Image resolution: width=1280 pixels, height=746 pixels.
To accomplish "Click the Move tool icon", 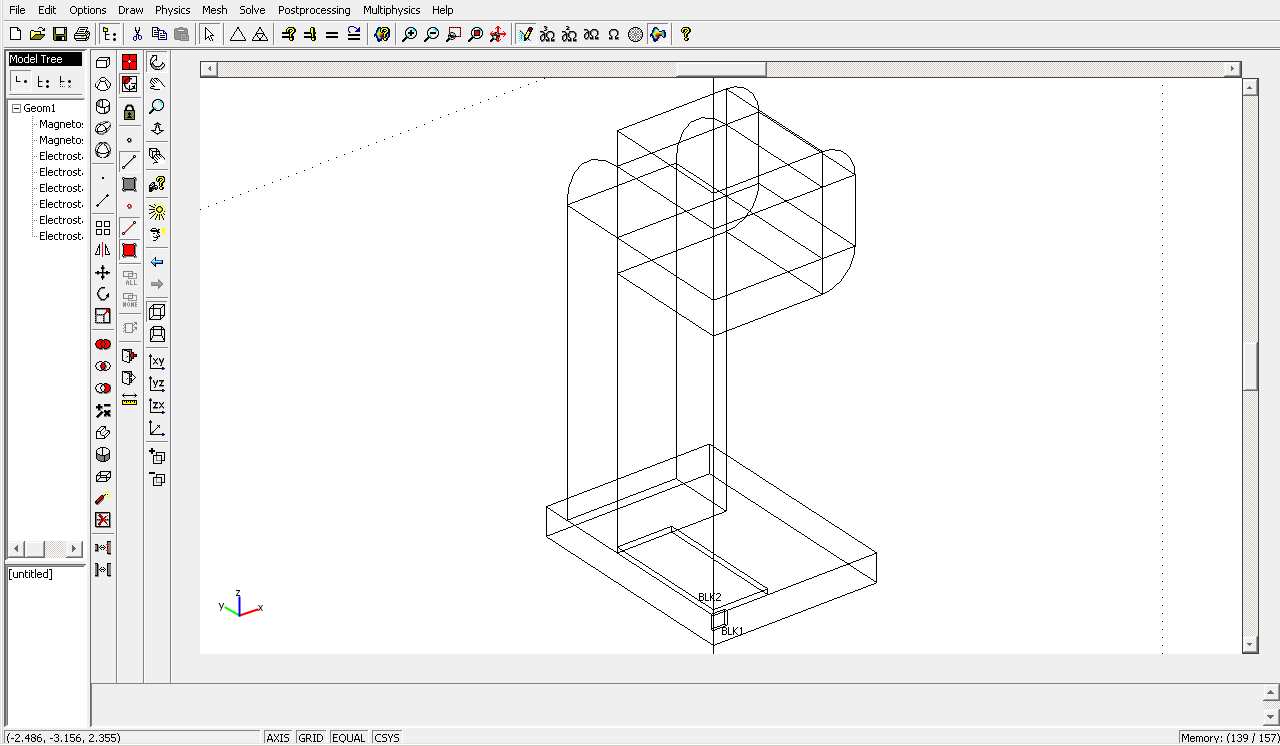I will pyautogui.click(x=103, y=272).
